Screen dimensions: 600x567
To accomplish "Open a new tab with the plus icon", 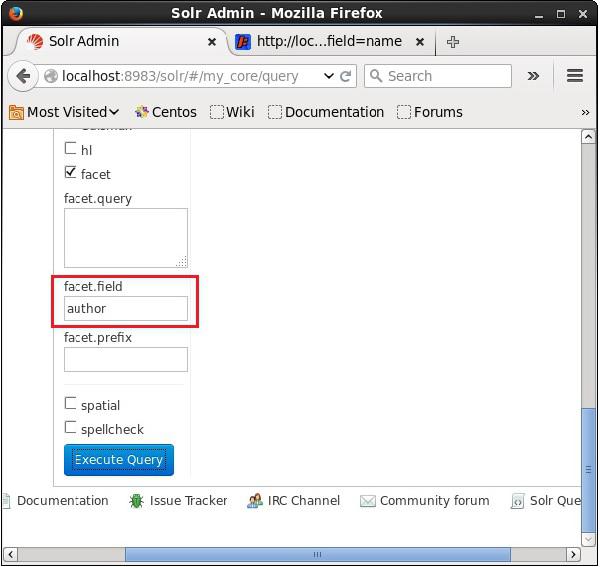I will [x=453, y=42].
